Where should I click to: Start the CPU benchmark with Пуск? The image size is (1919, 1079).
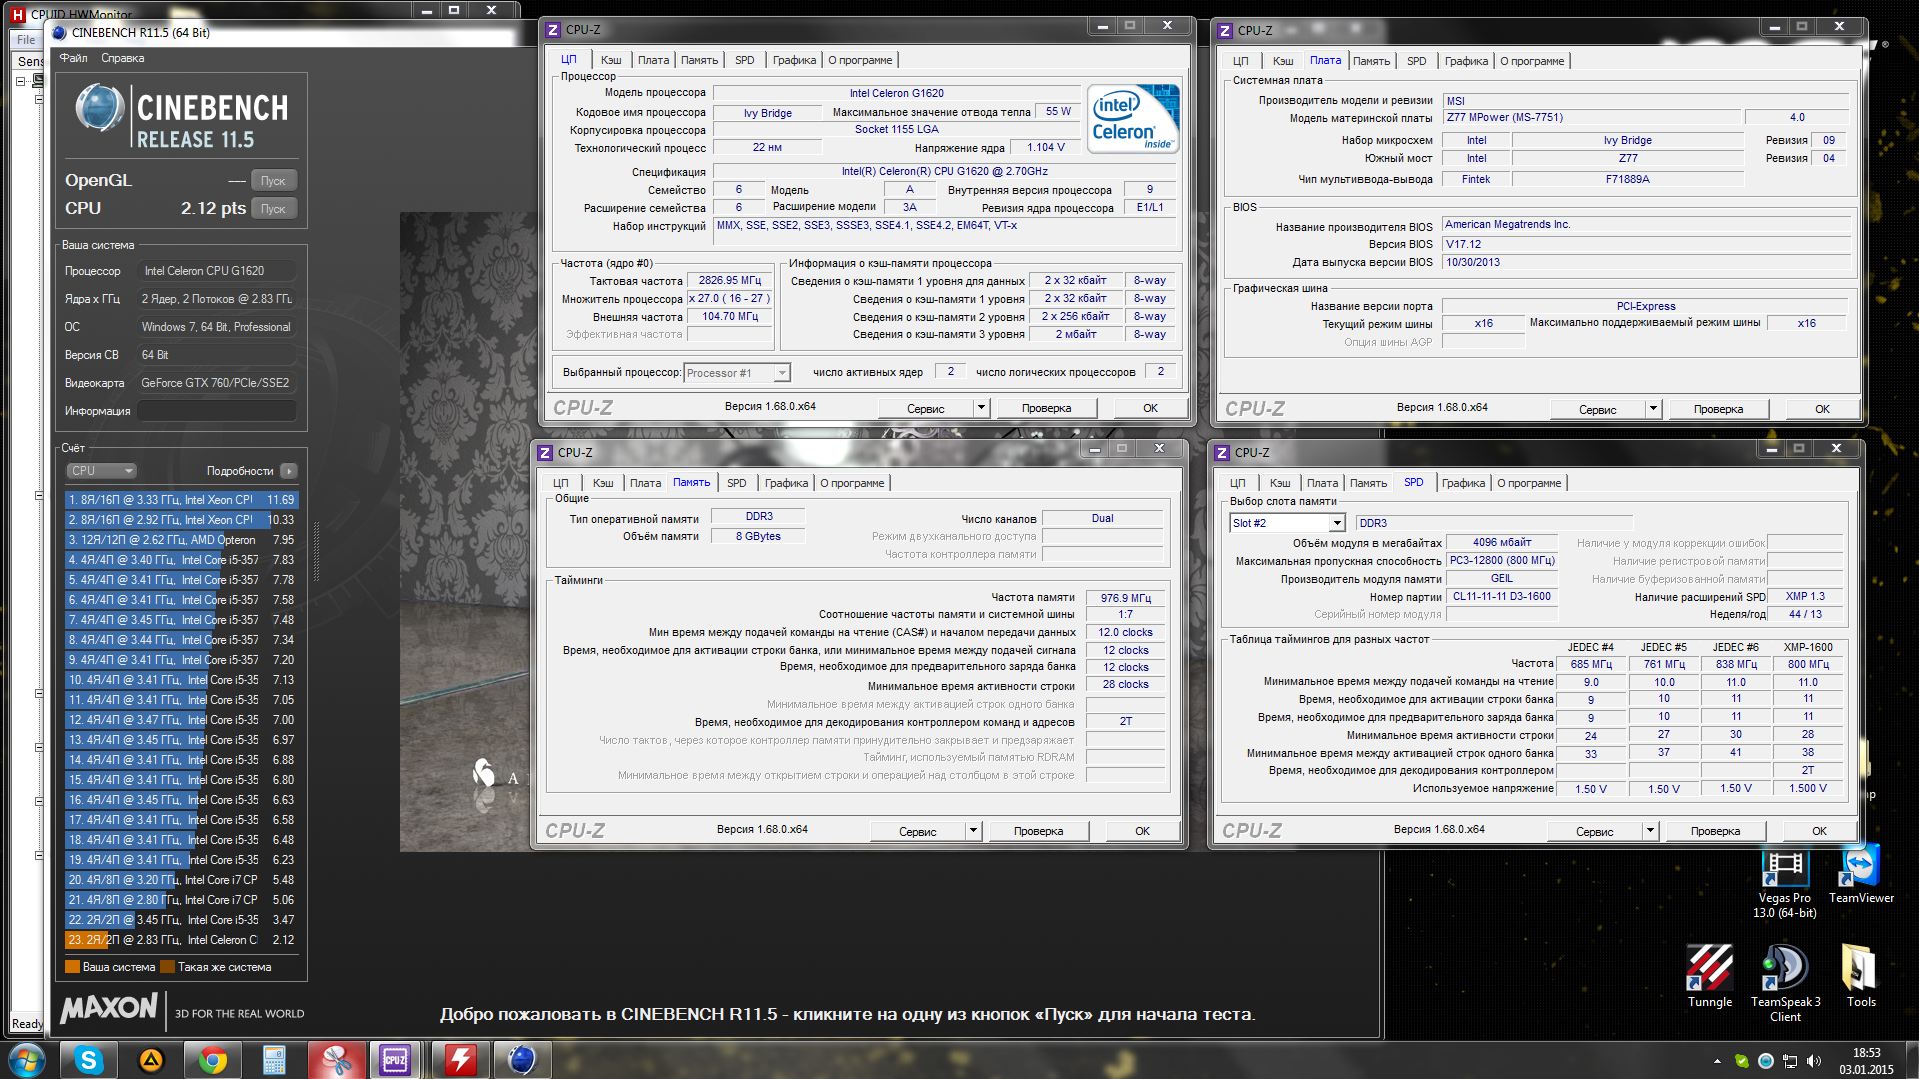(273, 209)
